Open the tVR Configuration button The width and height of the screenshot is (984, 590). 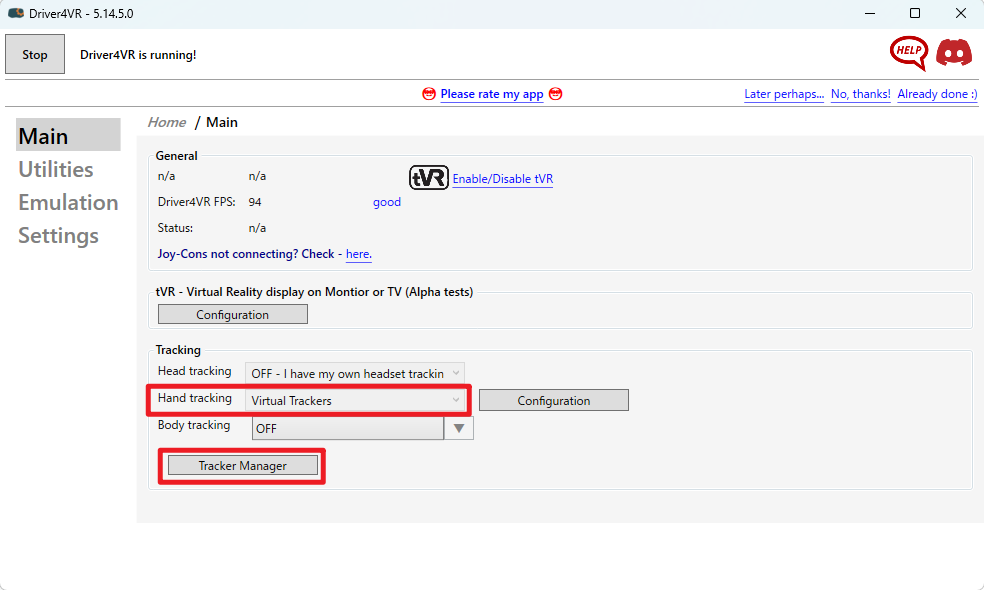click(x=233, y=314)
